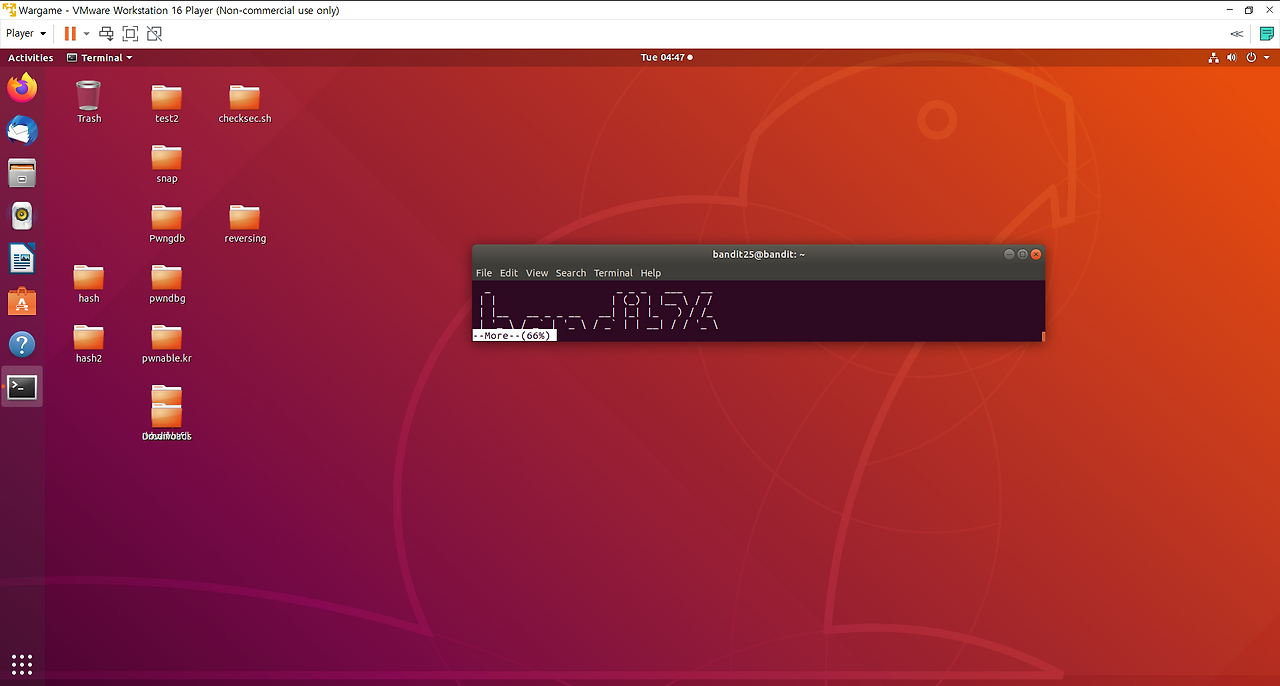Maximize the bandit25@bandit terminal window
The height and width of the screenshot is (686, 1280).
click(1022, 254)
